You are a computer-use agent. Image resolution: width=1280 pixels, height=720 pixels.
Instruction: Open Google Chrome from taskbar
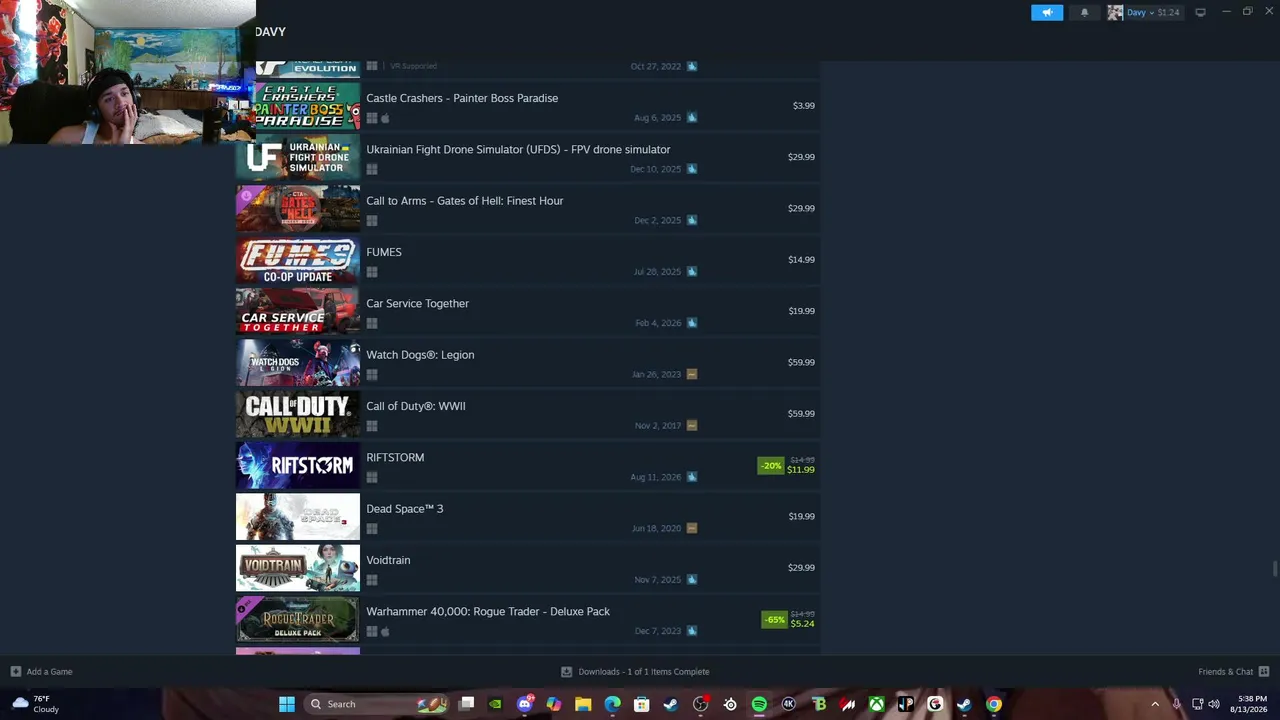click(x=994, y=704)
